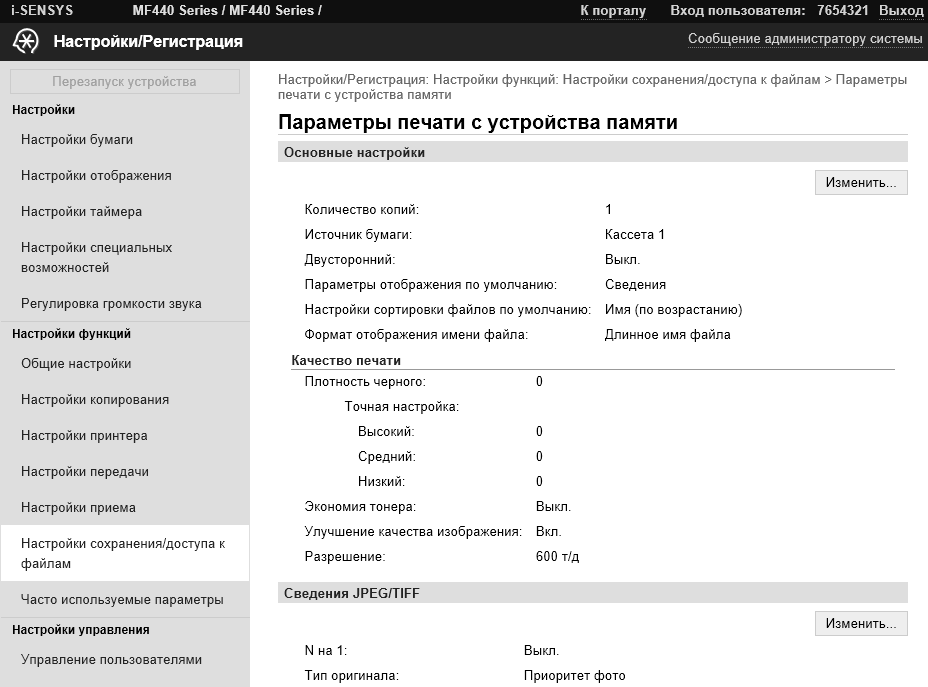The height and width of the screenshot is (687, 928).
Task: Open Настройки приема in sidebar
Action: click(x=78, y=508)
